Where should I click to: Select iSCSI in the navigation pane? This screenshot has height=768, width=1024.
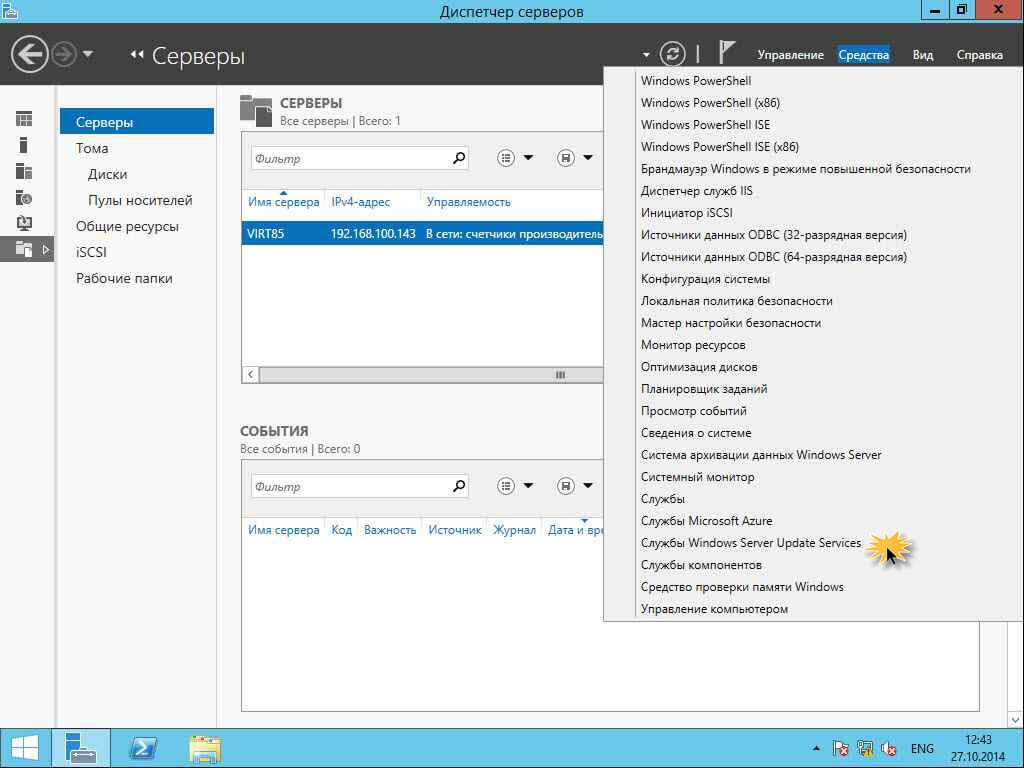point(91,252)
